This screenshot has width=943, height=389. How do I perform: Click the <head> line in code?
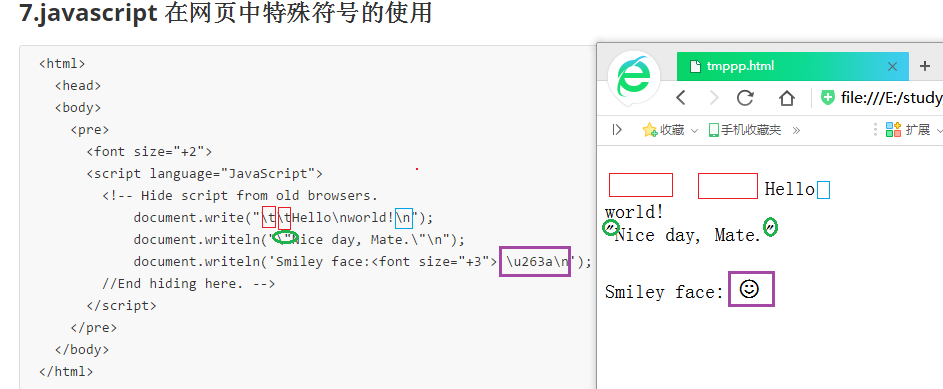point(78,85)
